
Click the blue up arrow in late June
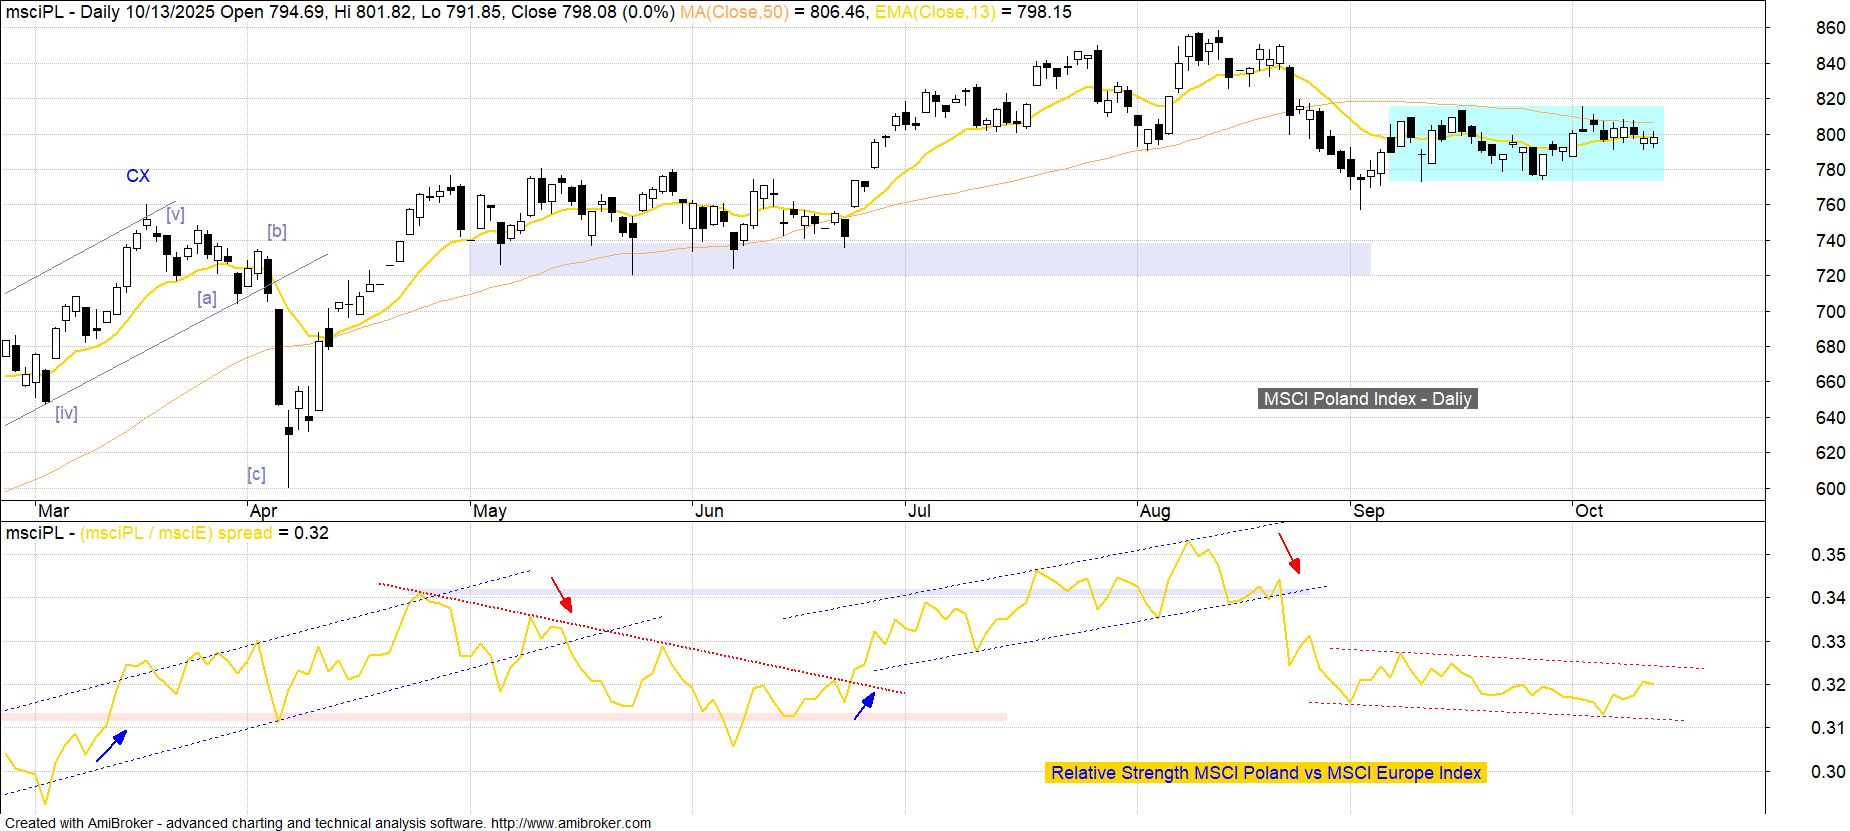865,705
